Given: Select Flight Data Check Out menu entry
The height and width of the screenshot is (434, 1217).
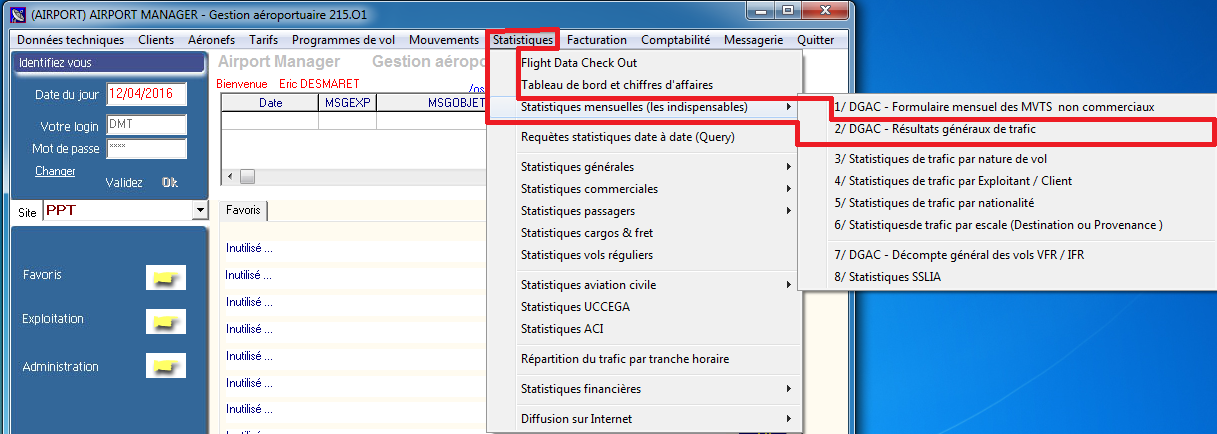Looking at the screenshot, I should [x=579, y=63].
